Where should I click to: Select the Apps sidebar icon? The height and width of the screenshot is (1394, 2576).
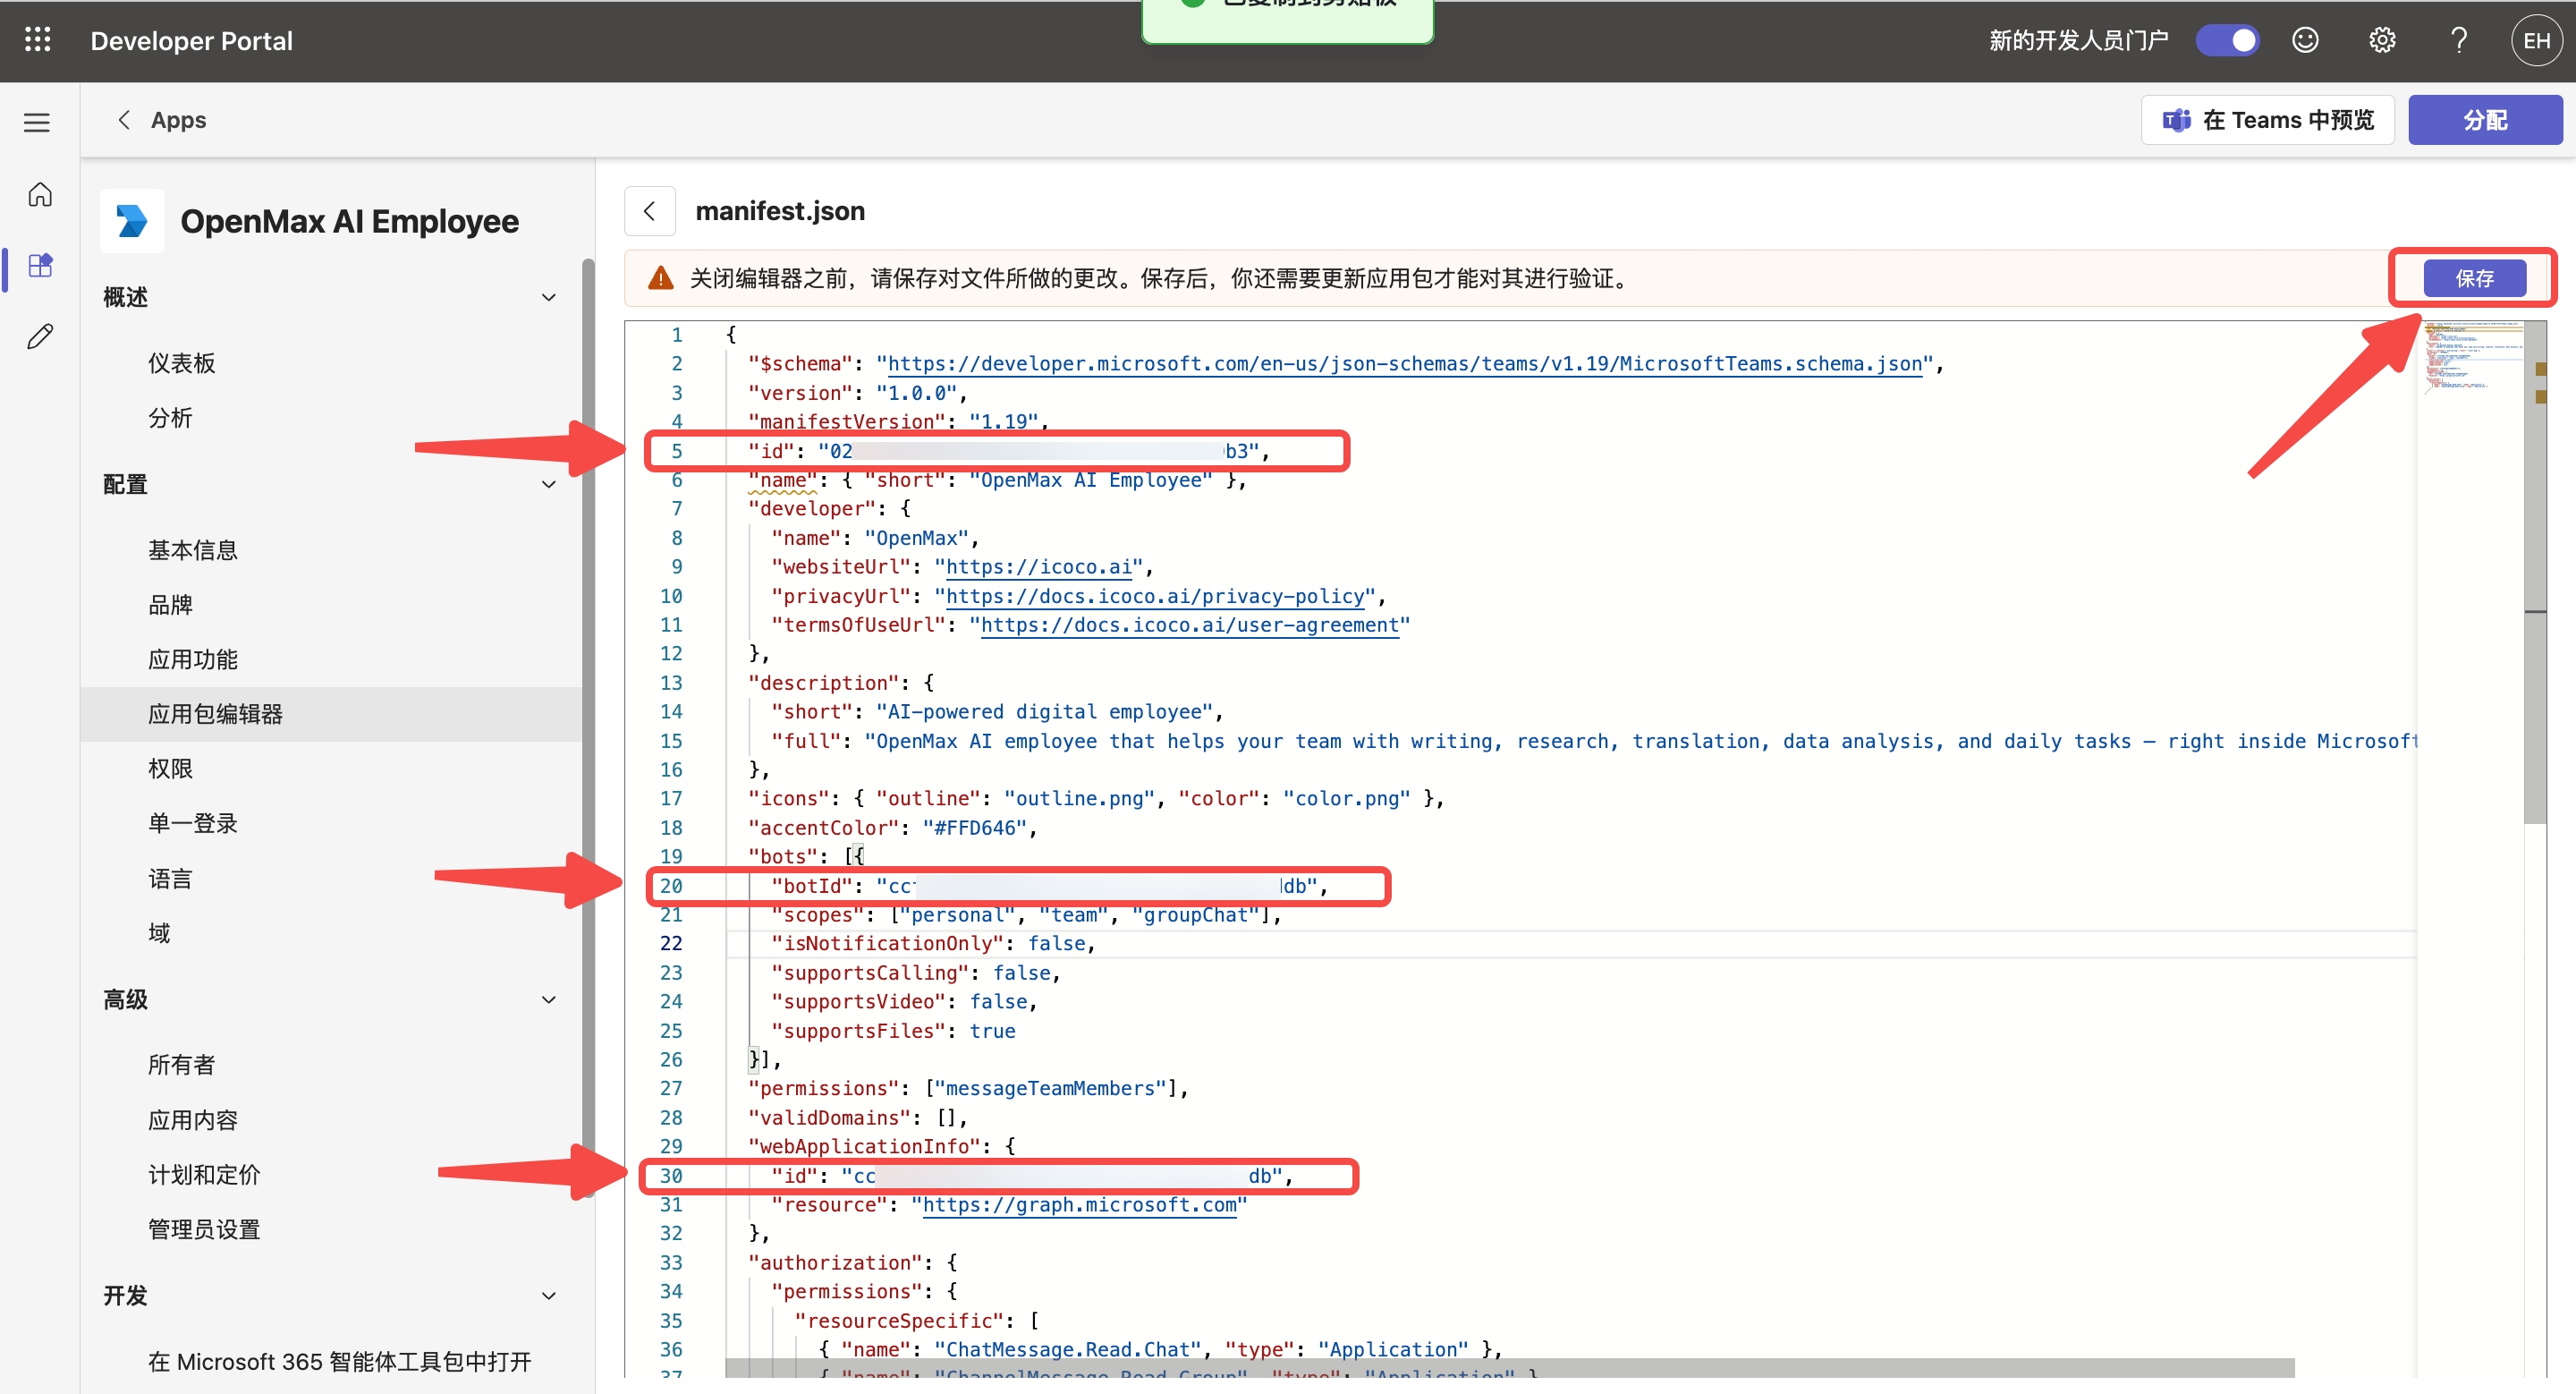40,265
